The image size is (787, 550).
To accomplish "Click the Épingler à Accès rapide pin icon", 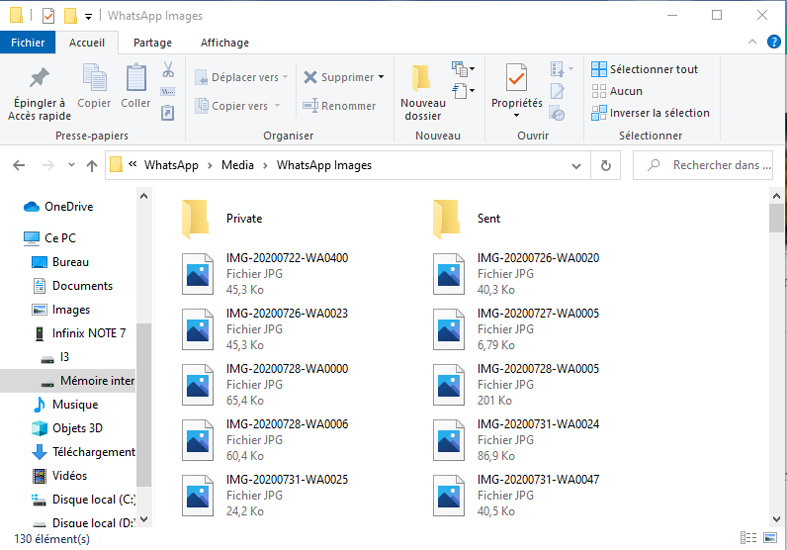I will tap(39, 77).
